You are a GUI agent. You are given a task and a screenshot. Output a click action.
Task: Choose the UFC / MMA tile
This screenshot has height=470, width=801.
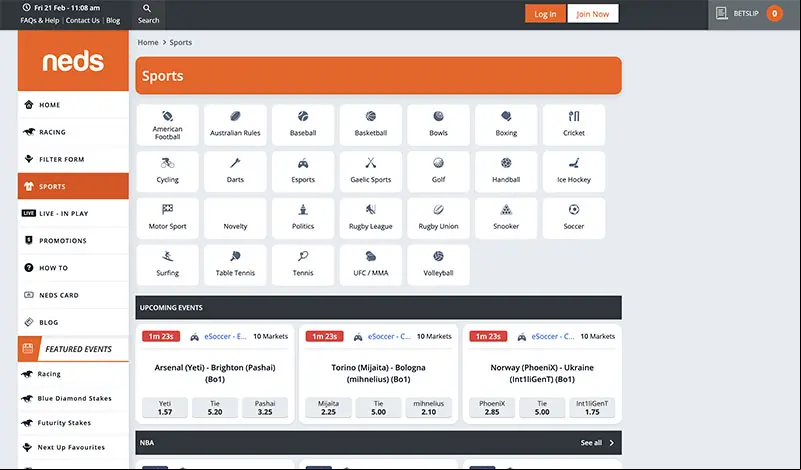pyautogui.click(x=370, y=265)
